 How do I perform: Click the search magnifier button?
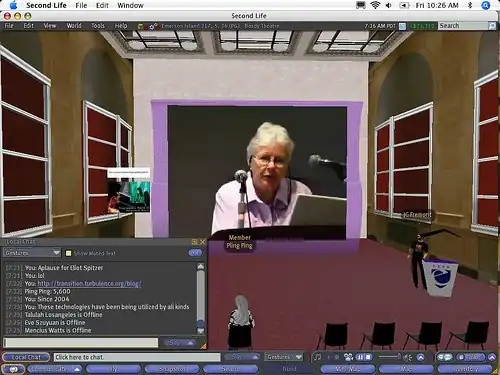492,26
